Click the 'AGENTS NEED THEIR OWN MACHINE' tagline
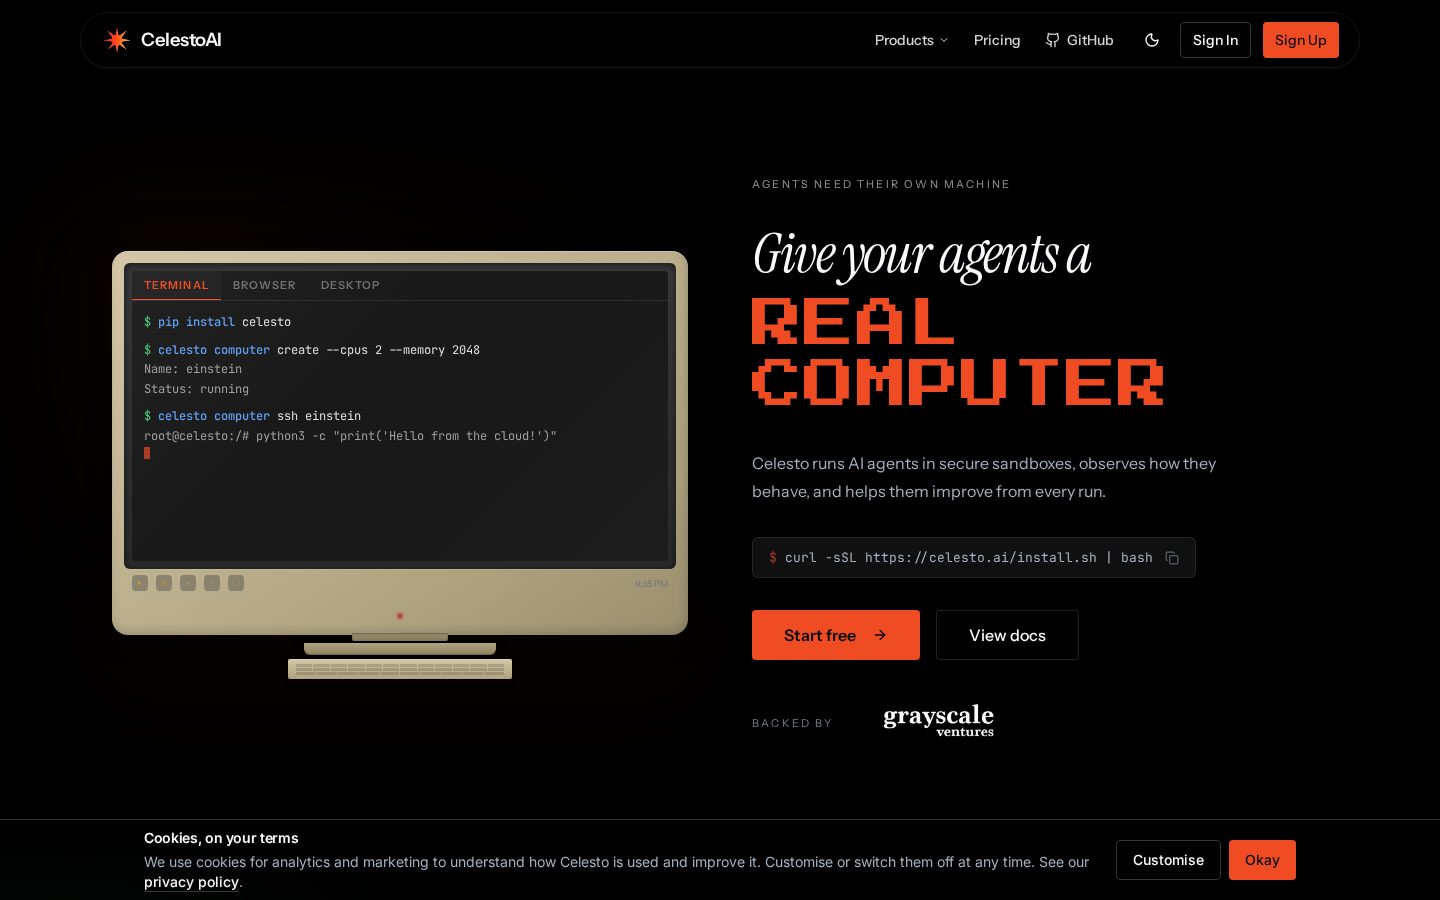This screenshot has height=900, width=1440. pyautogui.click(x=881, y=184)
